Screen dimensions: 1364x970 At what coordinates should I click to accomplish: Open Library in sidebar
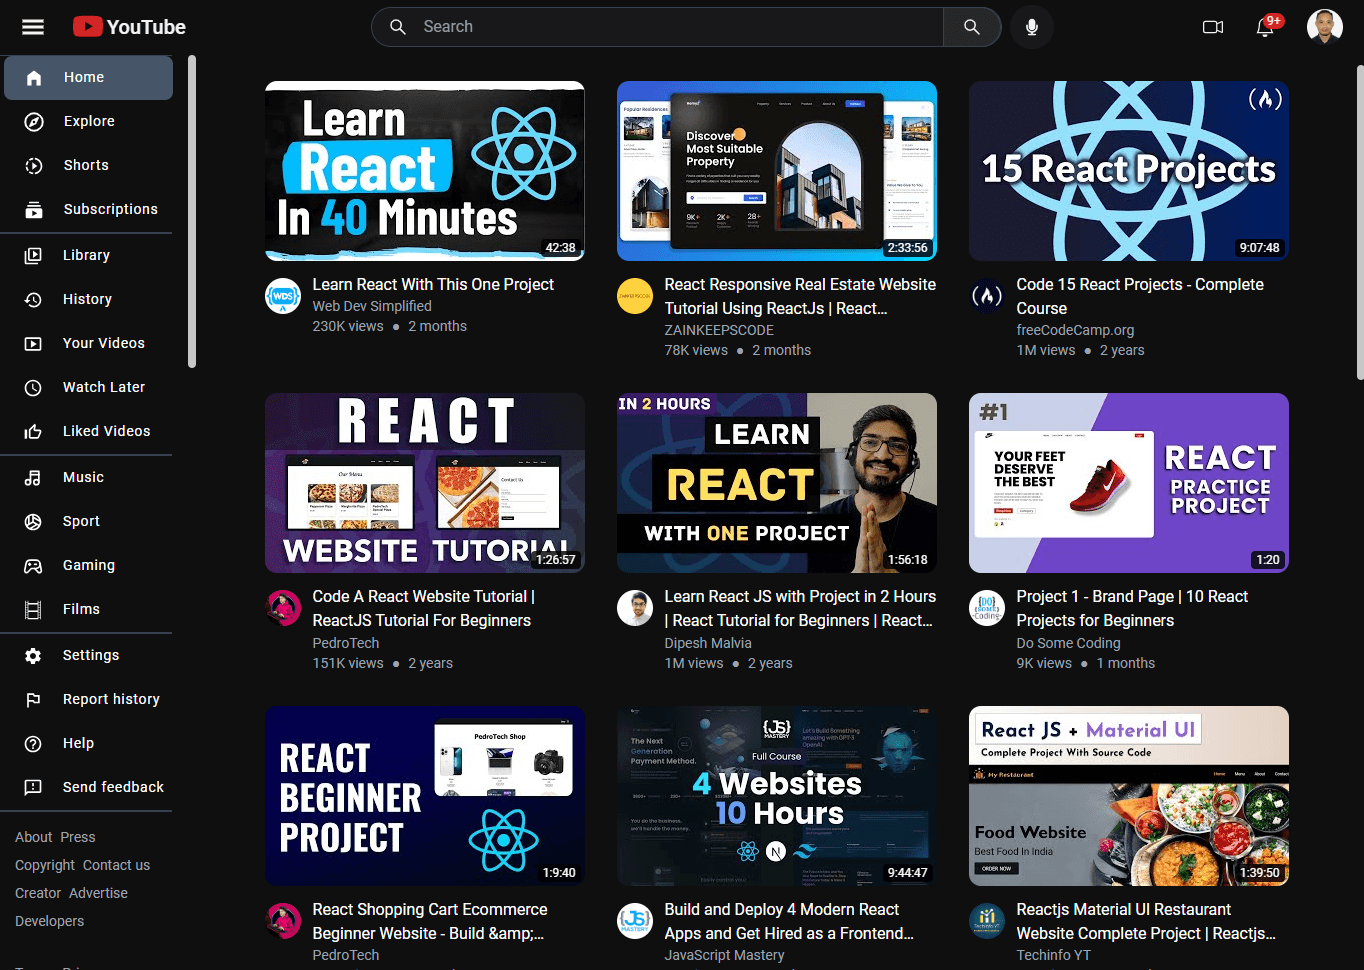[88, 255]
